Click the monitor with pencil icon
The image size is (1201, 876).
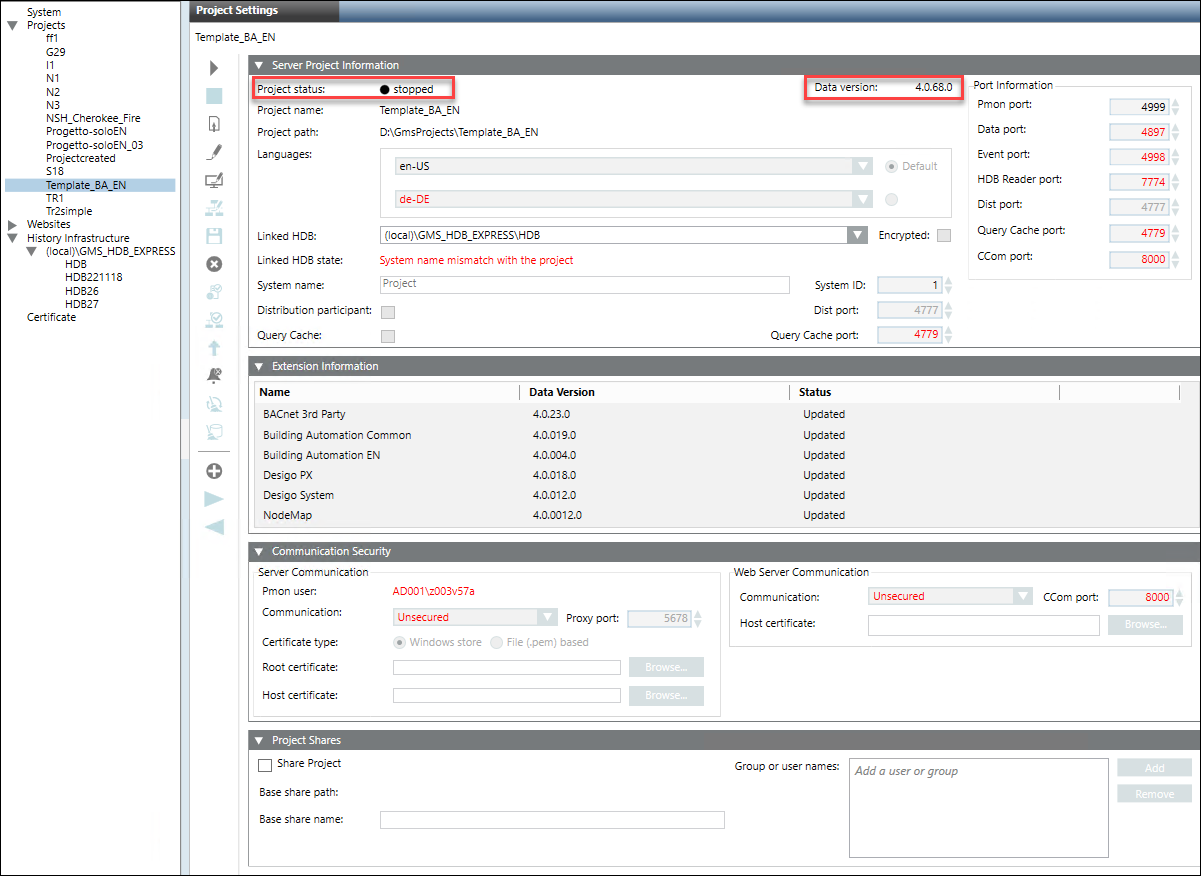pyautogui.click(x=214, y=180)
